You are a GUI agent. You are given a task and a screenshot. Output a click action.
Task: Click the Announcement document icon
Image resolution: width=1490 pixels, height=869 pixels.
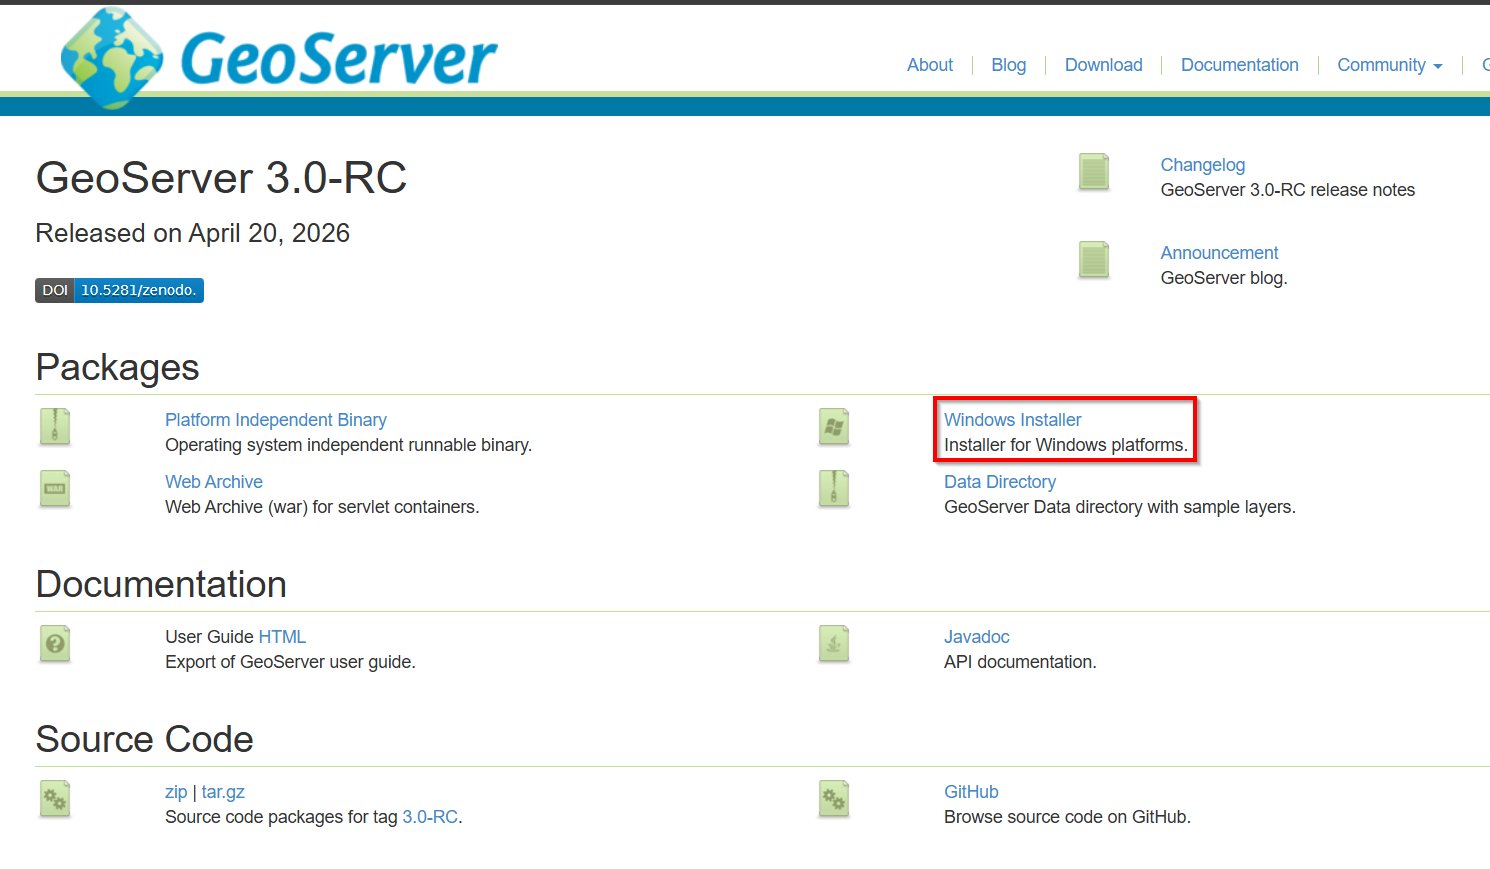[x=1094, y=260]
